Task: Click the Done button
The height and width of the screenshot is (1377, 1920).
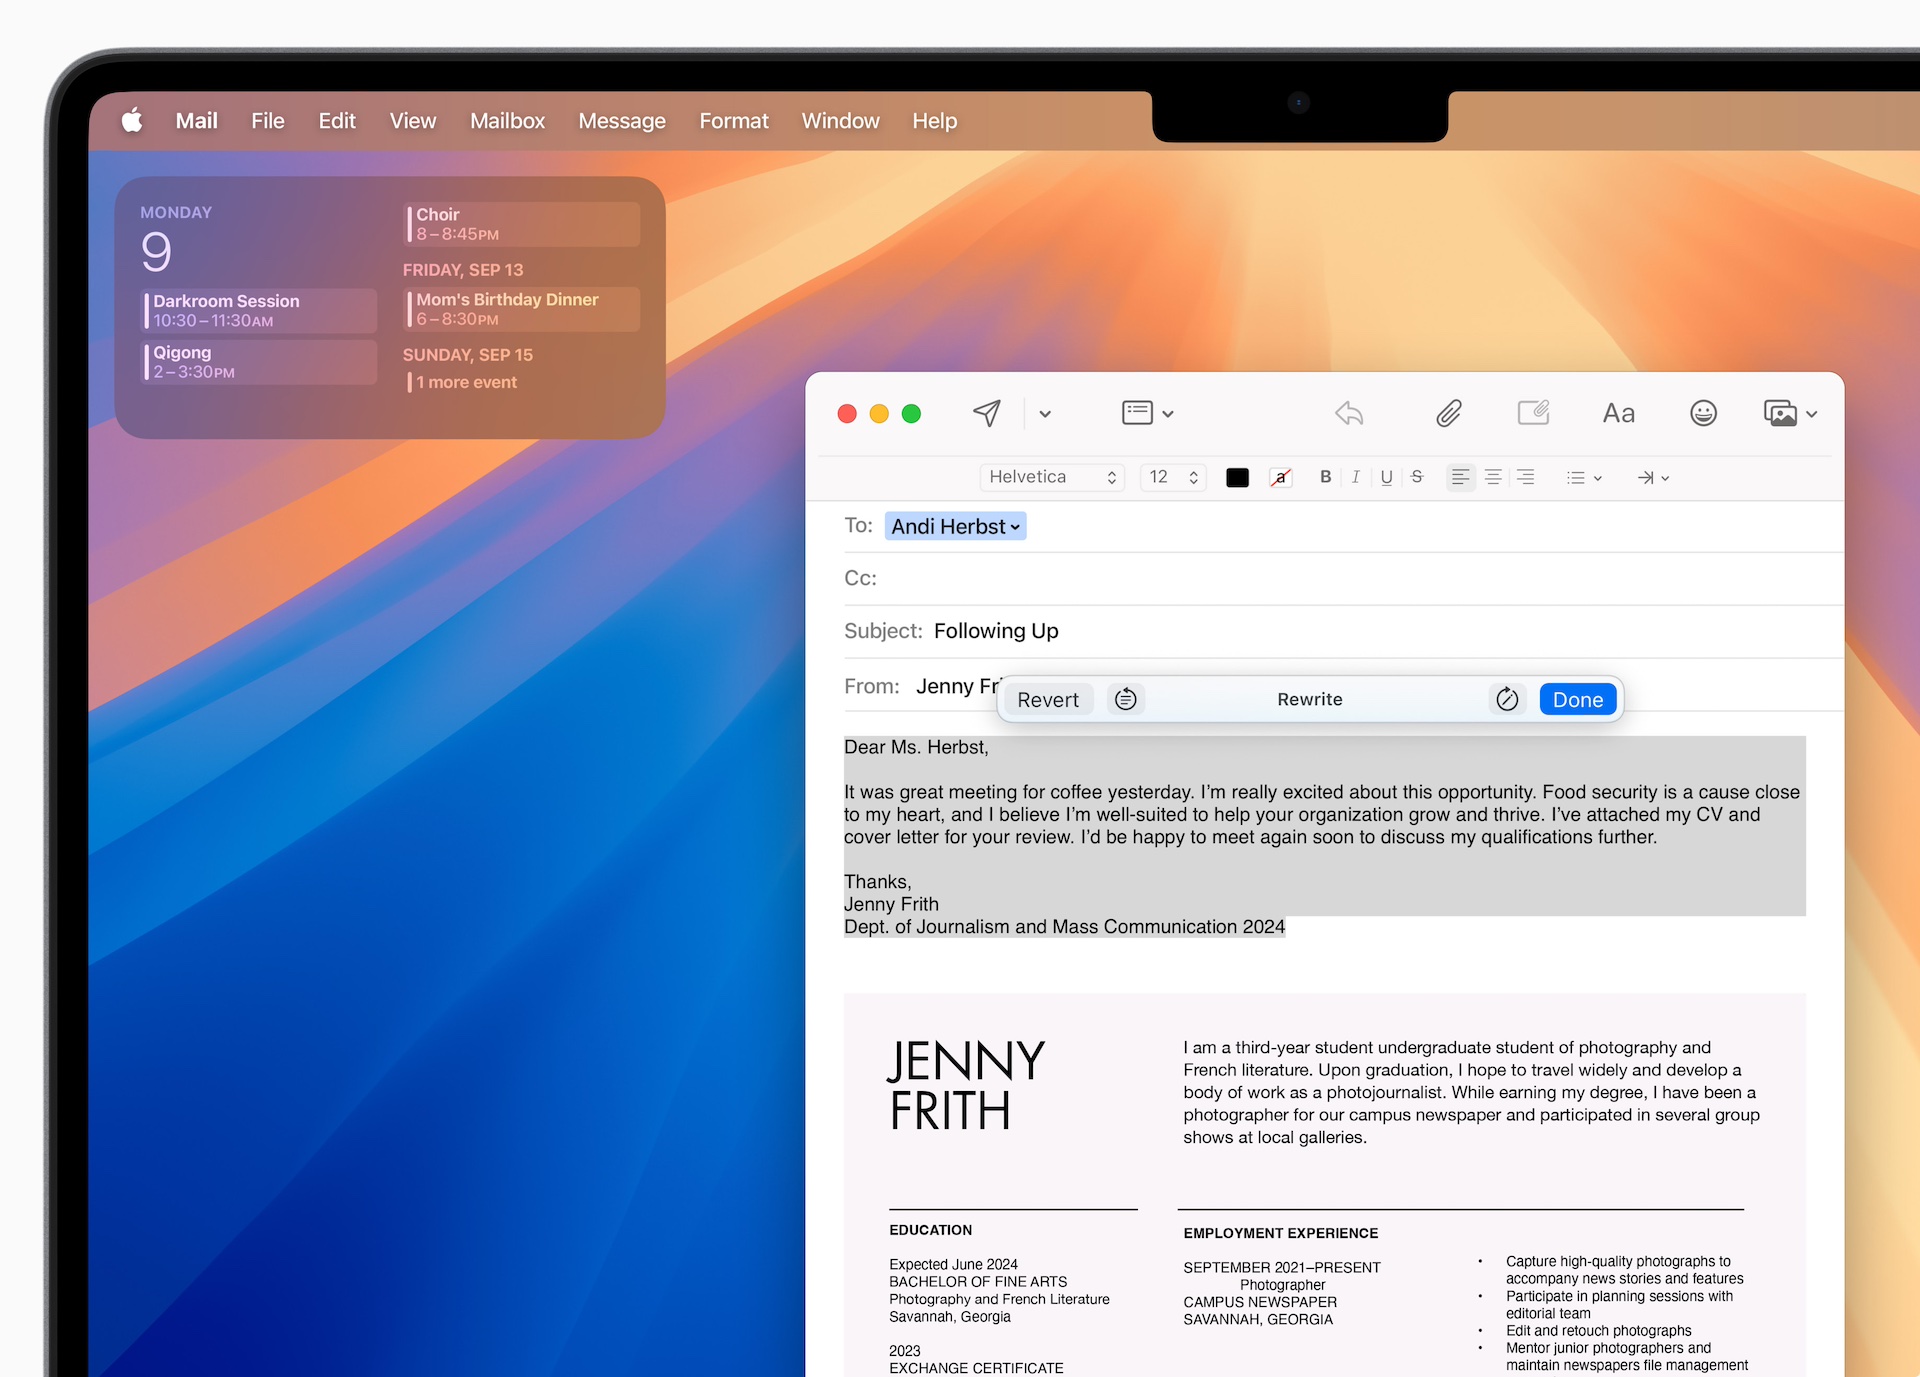Action: 1577,699
